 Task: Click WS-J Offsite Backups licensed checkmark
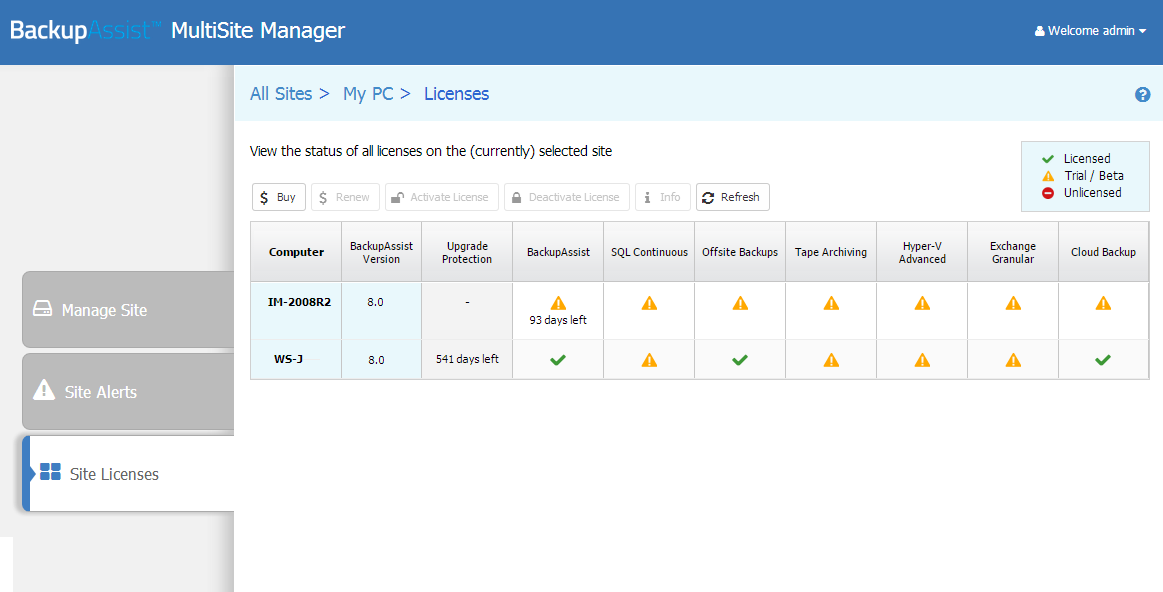click(x=740, y=360)
